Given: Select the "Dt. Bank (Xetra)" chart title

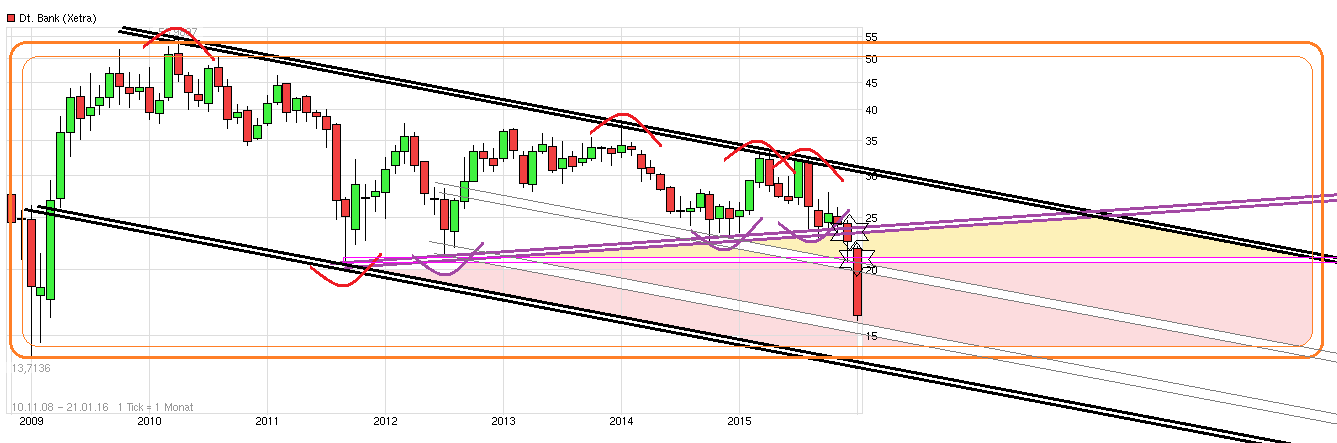Looking at the screenshot, I should (x=58, y=20).
